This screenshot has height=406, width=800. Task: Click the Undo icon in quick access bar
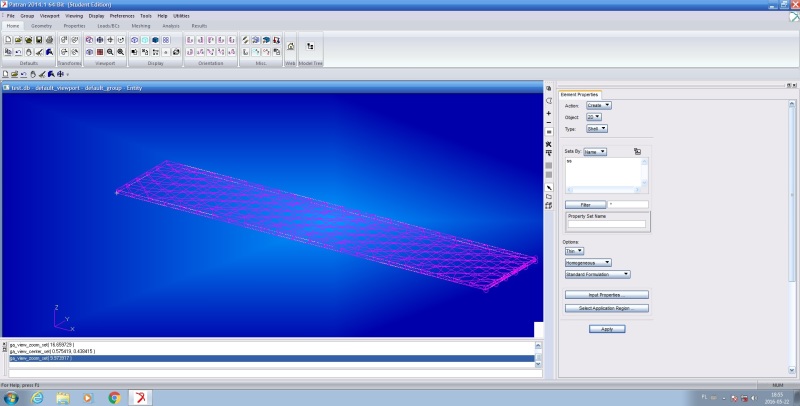pyautogui.click(x=23, y=74)
